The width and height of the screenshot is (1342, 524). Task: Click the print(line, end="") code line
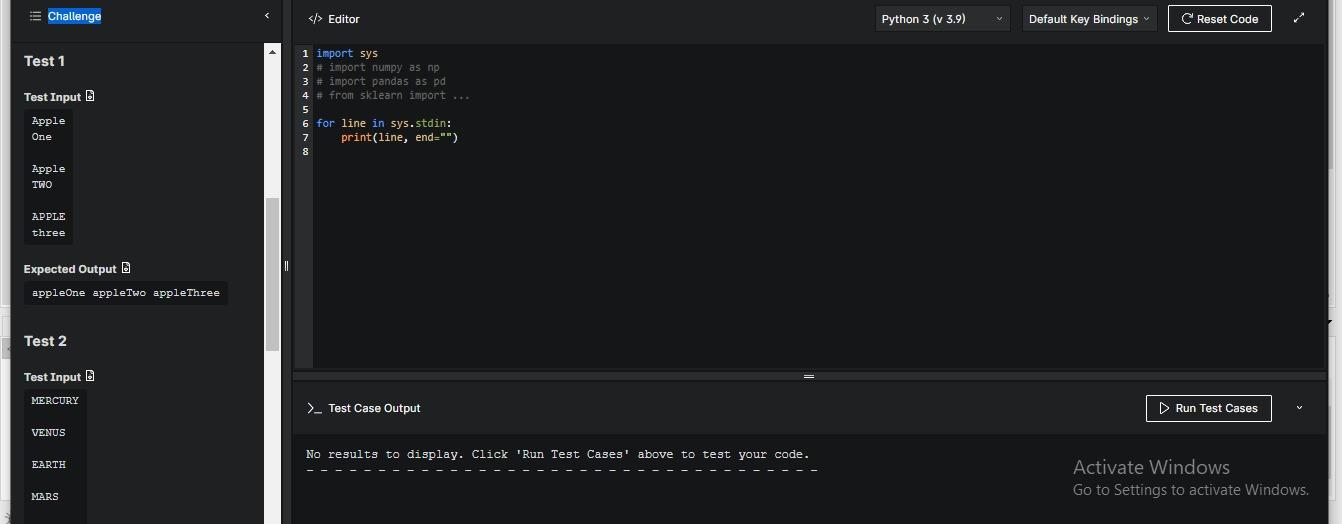point(399,137)
